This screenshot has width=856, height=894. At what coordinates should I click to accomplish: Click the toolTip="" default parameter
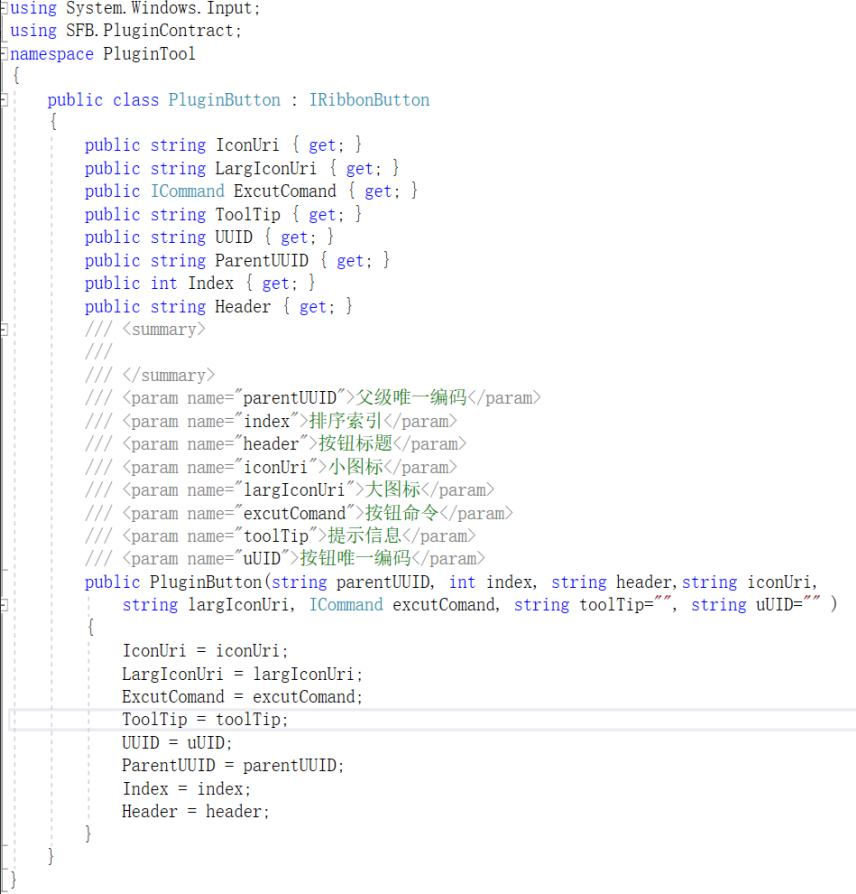pos(626,605)
